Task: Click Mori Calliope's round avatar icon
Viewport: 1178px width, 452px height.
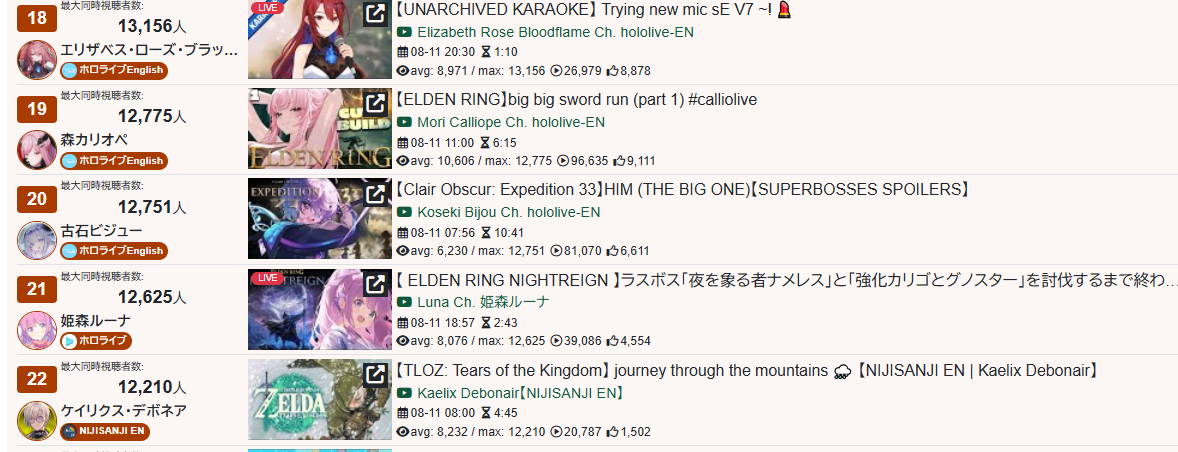Action: (37, 149)
